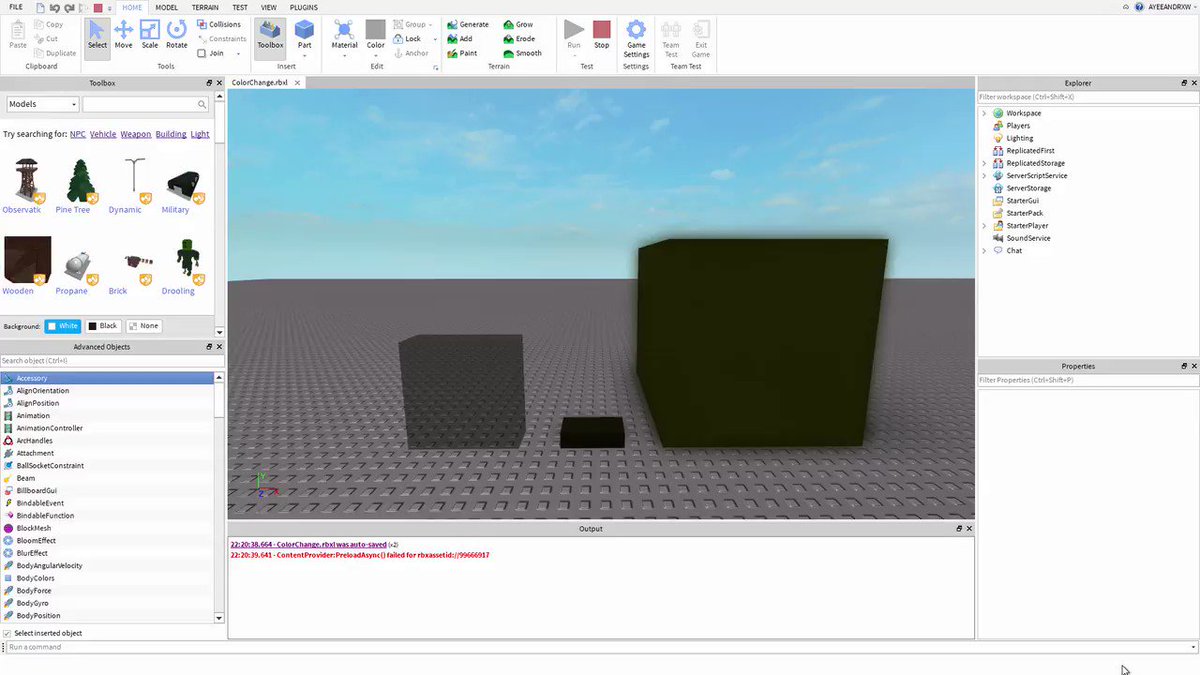
Task: Open command bar history dropdown
Action: pyautogui.click(x=1193, y=647)
